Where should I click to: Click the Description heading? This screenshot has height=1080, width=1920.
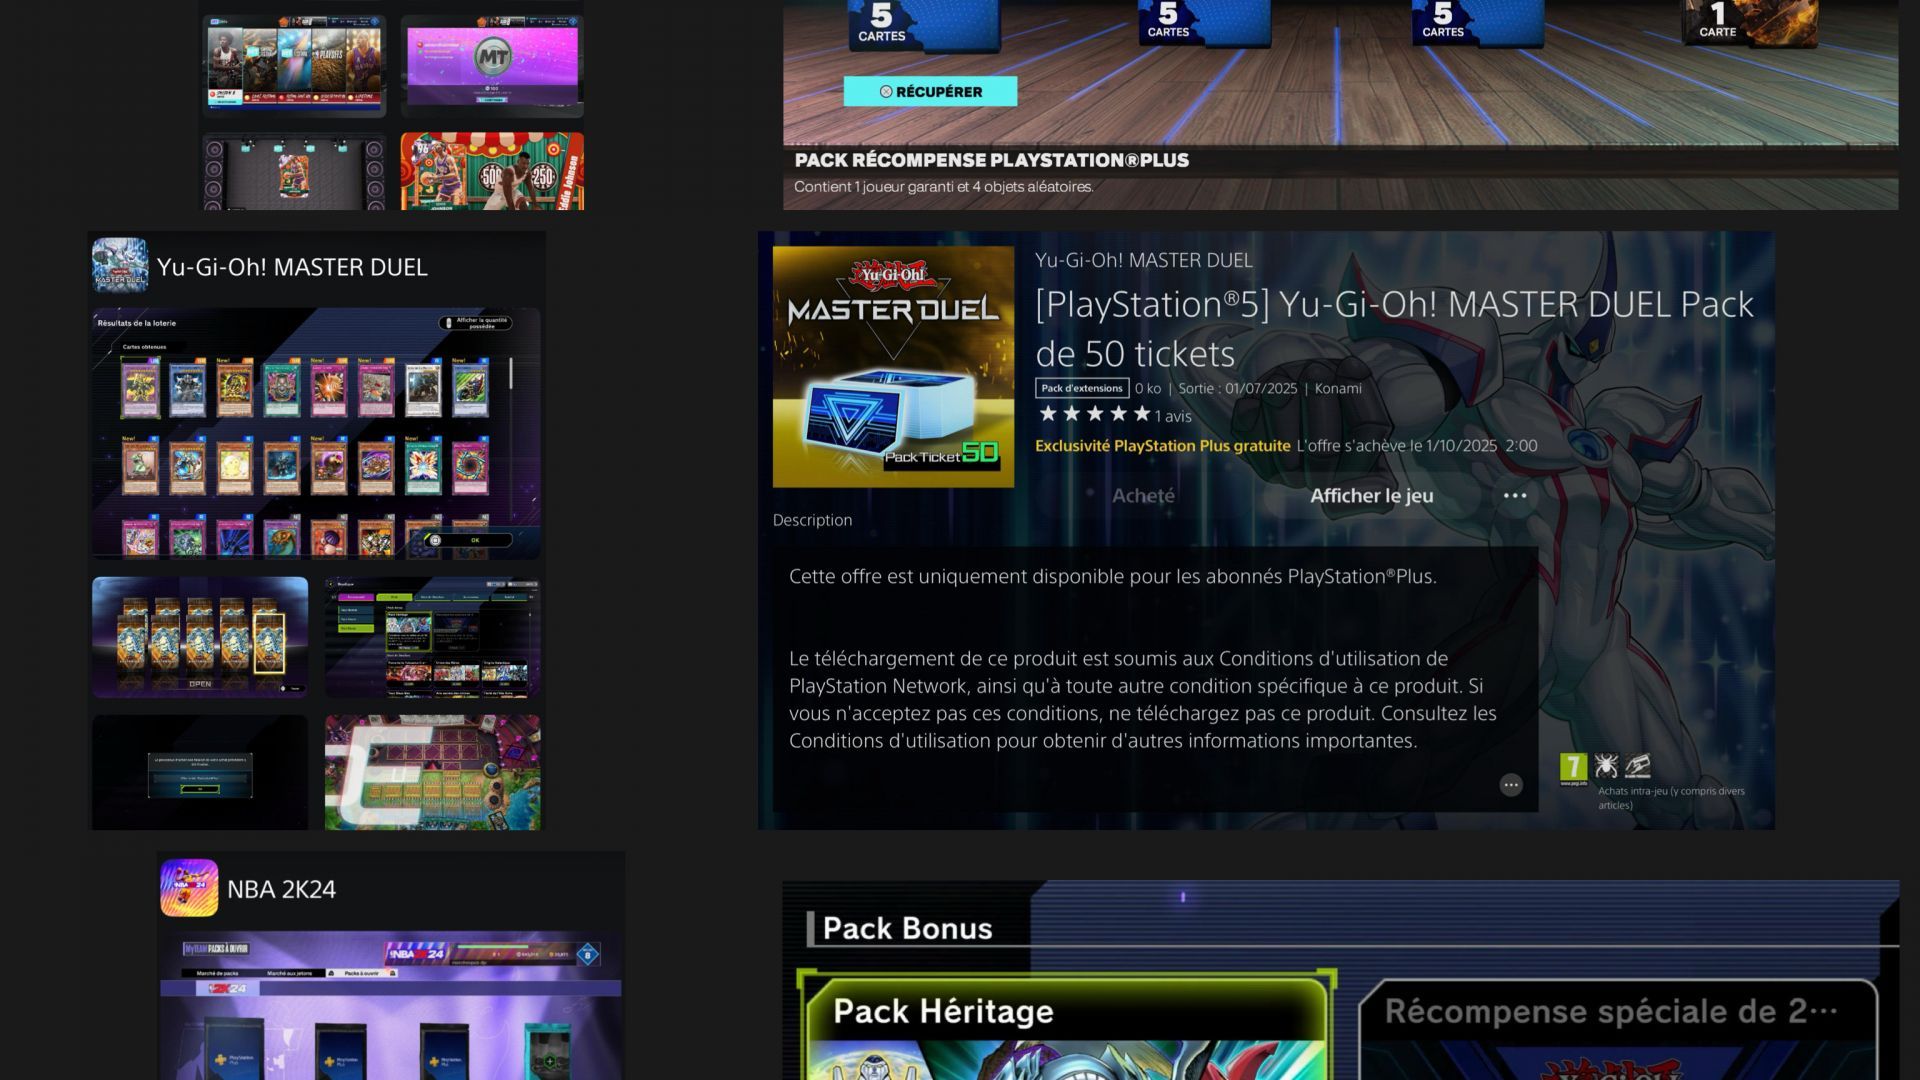click(812, 520)
